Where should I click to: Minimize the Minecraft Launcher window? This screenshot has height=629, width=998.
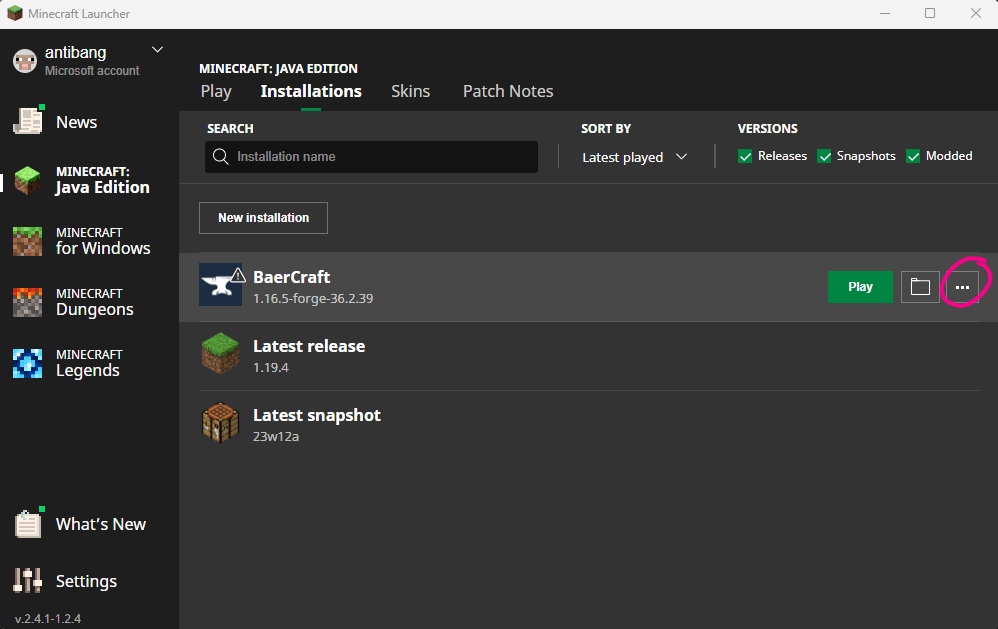click(x=885, y=13)
